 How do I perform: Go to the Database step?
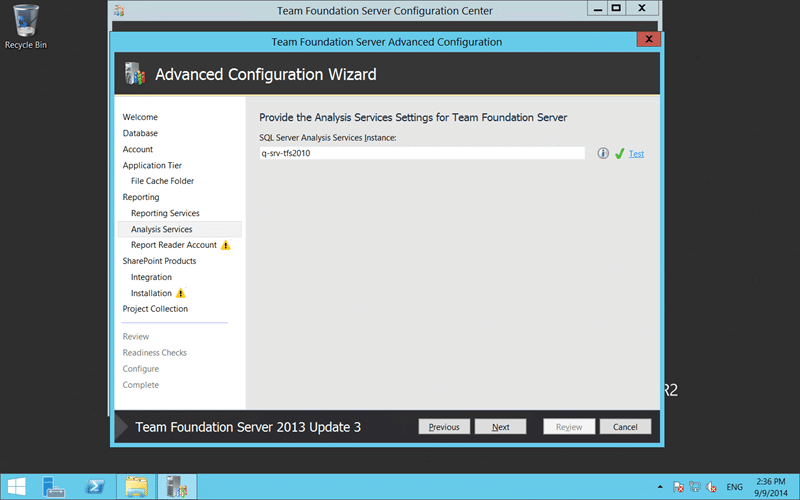[x=140, y=133]
